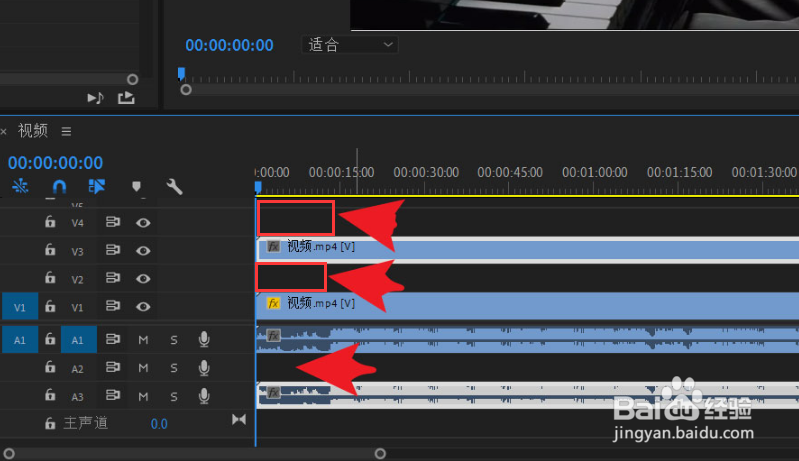Click program monitor zoom scrollbar handle

click(186, 90)
